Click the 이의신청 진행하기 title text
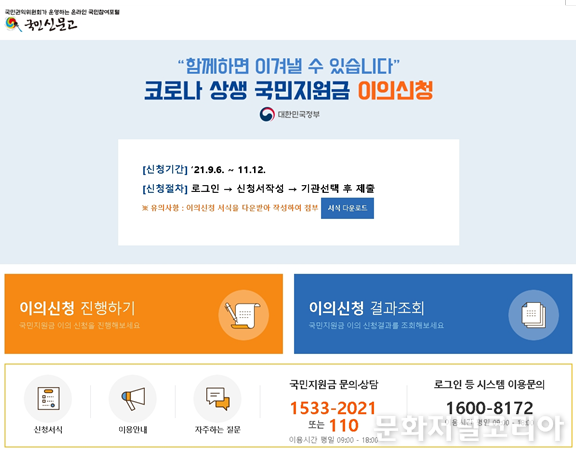The height and width of the screenshot is (454, 576). point(77,308)
